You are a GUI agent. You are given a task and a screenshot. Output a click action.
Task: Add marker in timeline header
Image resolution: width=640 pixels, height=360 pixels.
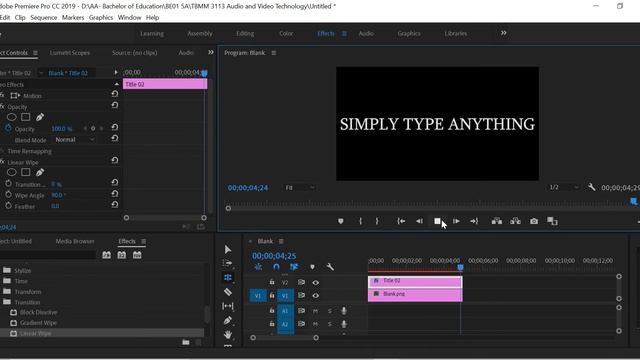312,267
